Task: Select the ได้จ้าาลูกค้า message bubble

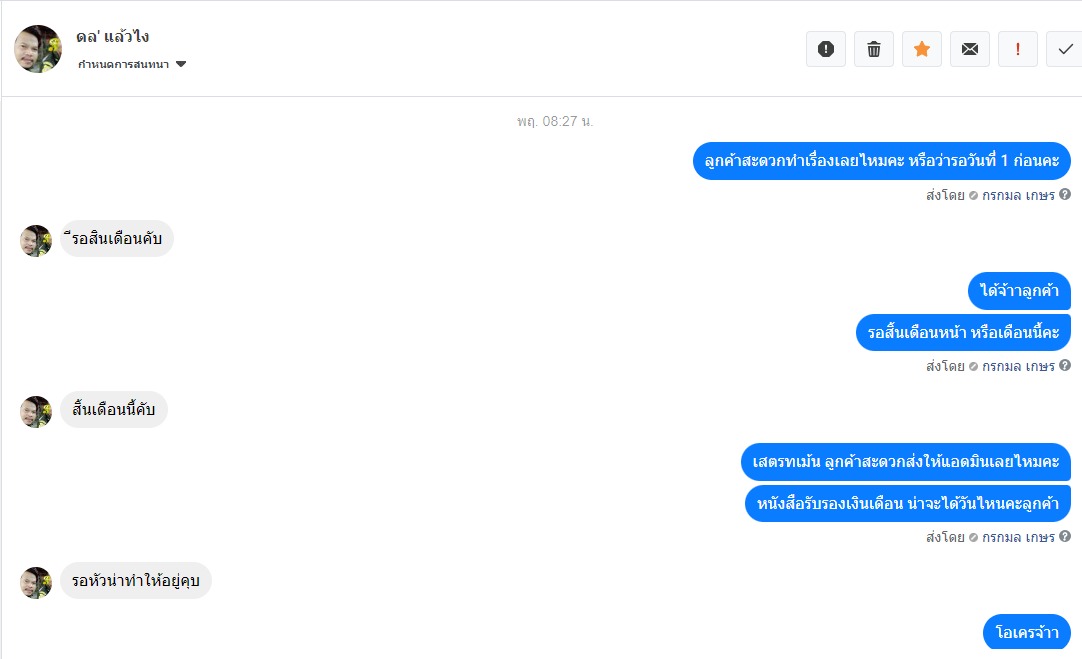Action: tap(1019, 291)
